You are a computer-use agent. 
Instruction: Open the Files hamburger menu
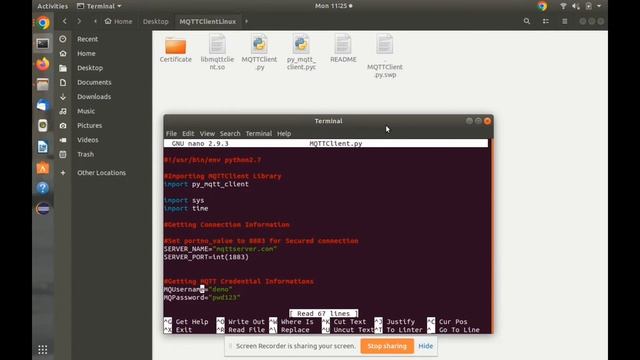pyautogui.click(x=564, y=21)
